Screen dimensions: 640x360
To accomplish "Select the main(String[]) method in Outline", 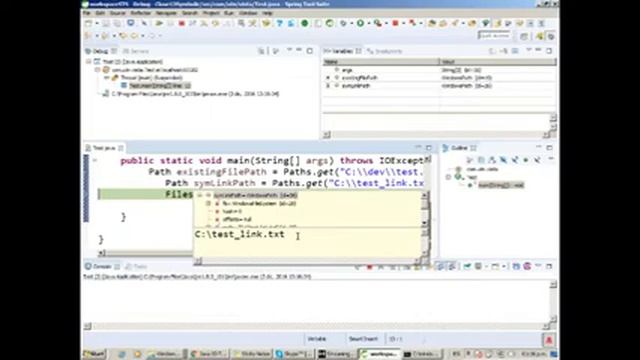I will [501, 185].
